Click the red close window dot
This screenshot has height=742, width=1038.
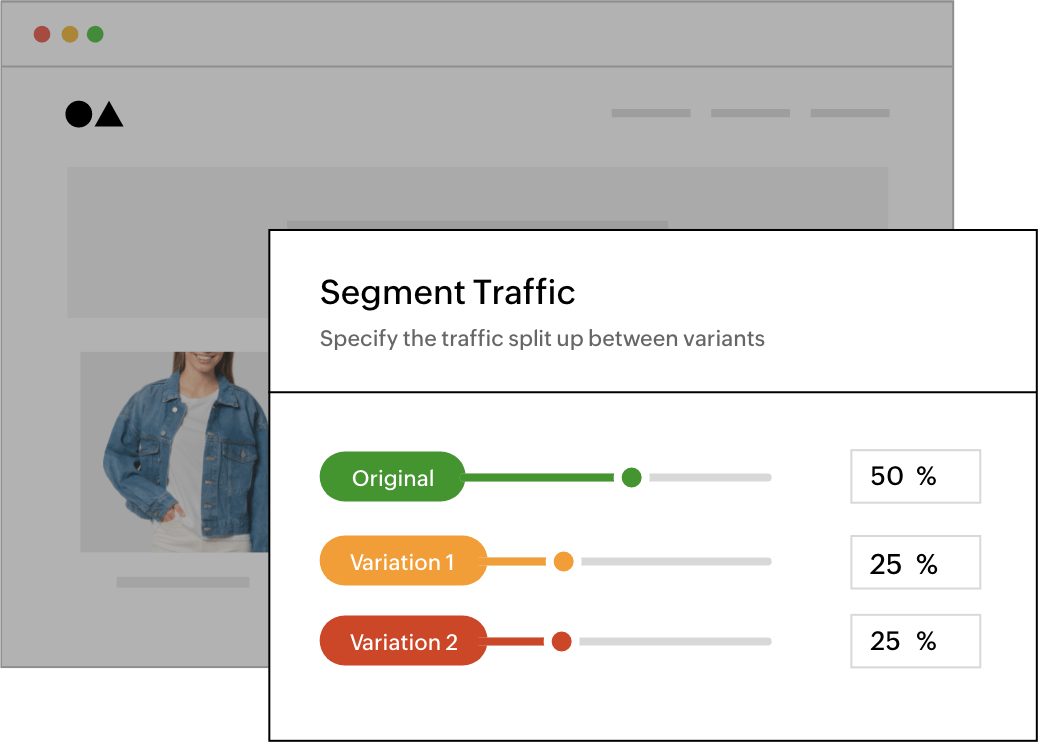coord(42,34)
